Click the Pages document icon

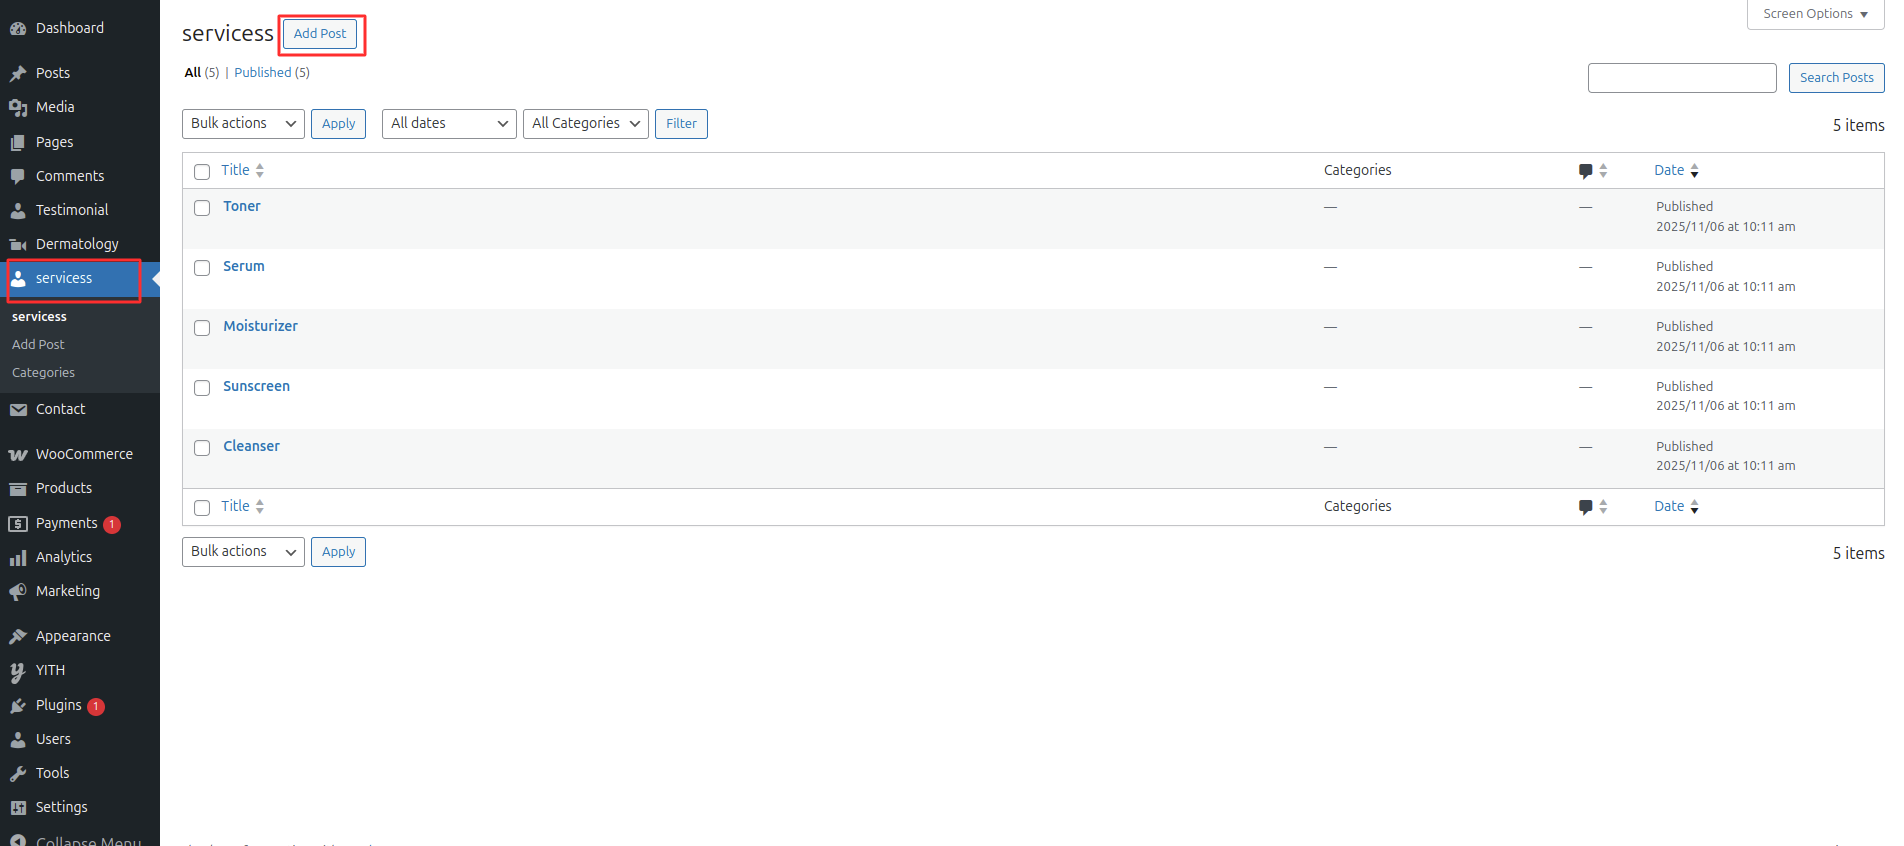point(18,142)
